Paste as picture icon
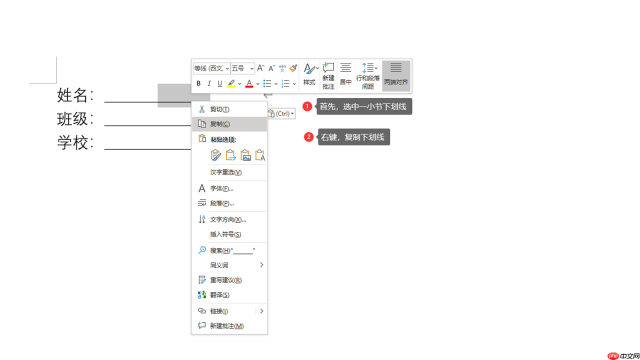 [245, 155]
